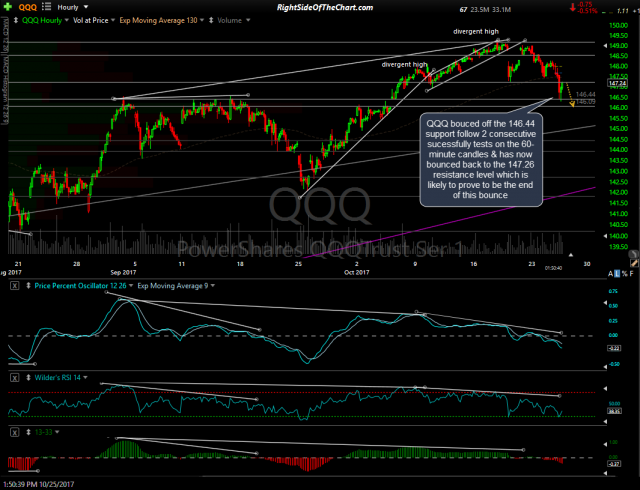This screenshot has height=490, width=640.
Task: Click the RSI current value label
Action: 614,411
